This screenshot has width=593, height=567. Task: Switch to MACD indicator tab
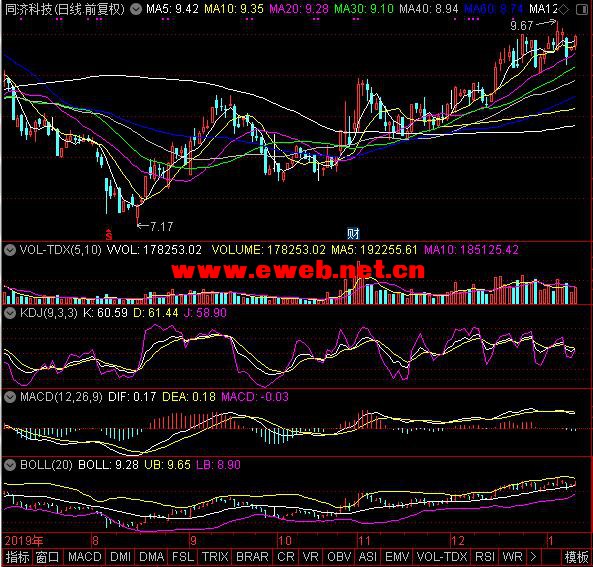click(x=84, y=557)
